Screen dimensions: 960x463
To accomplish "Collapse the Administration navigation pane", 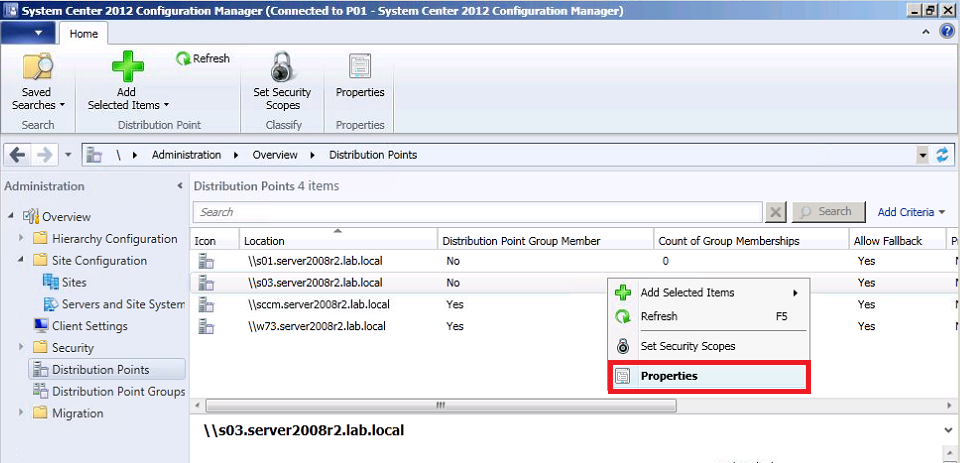I will pyautogui.click(x=180, y=186).
